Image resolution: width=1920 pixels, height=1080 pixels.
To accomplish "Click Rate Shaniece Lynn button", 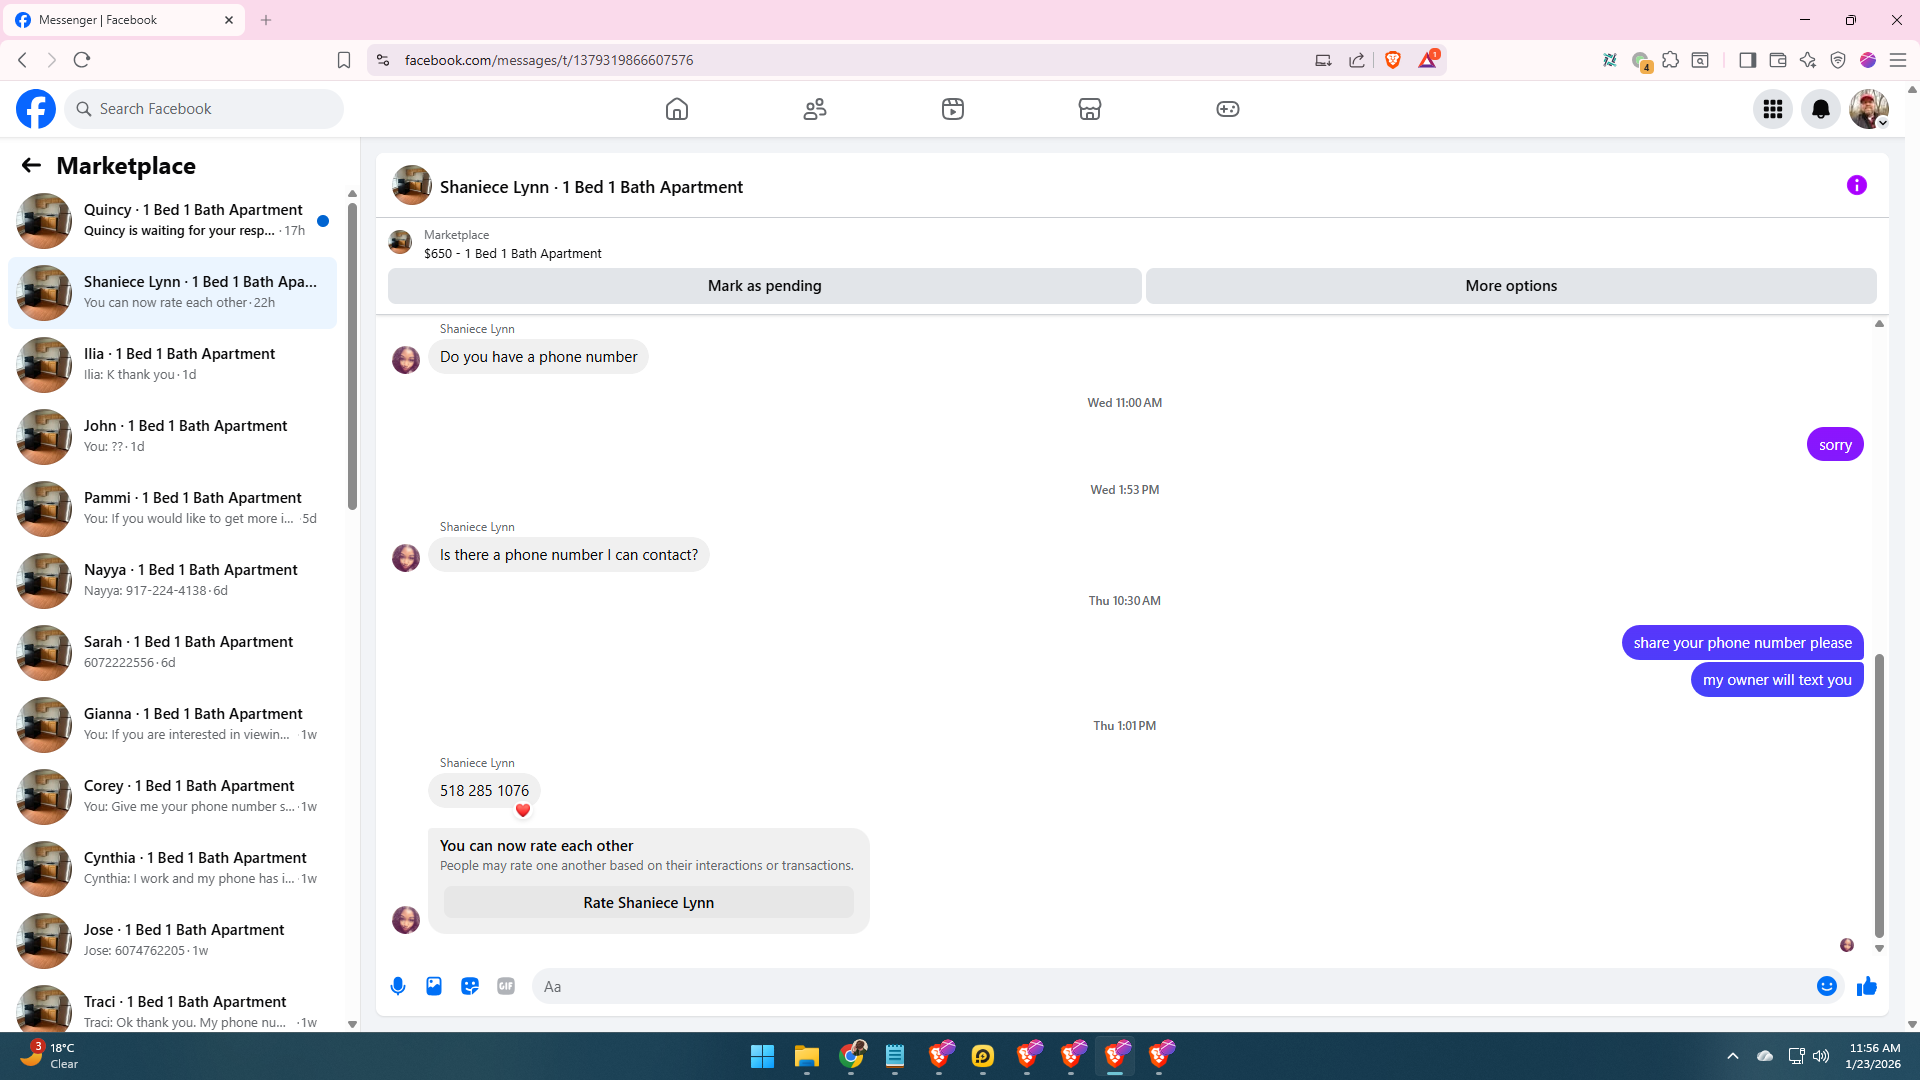I will pyautogui.click(x=648, y=902).
